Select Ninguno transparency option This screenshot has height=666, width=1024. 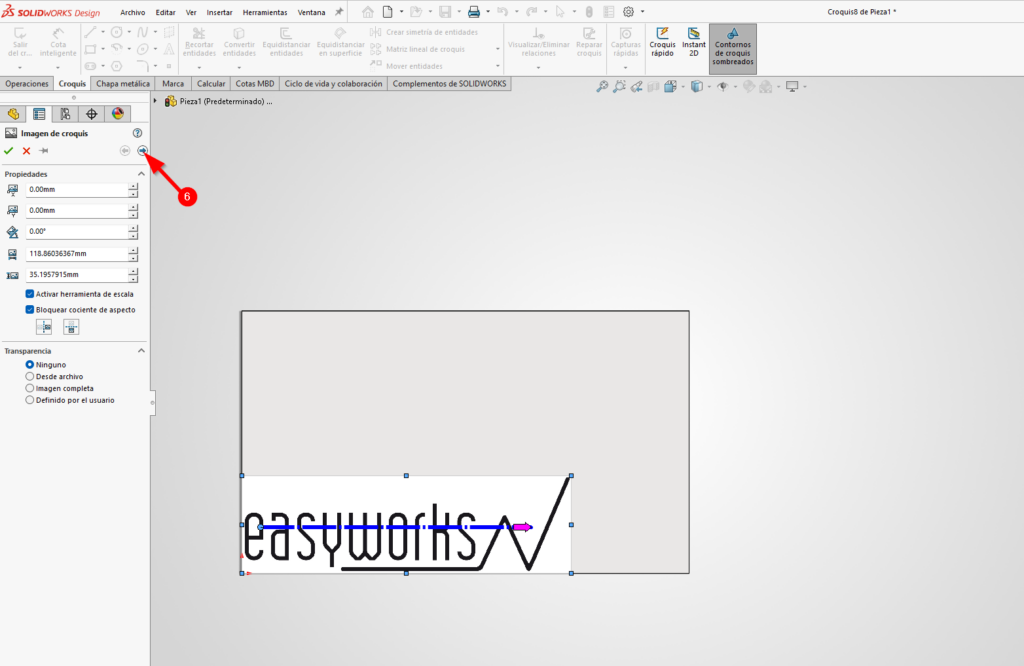pyautogui.click(x=29, y=364)
